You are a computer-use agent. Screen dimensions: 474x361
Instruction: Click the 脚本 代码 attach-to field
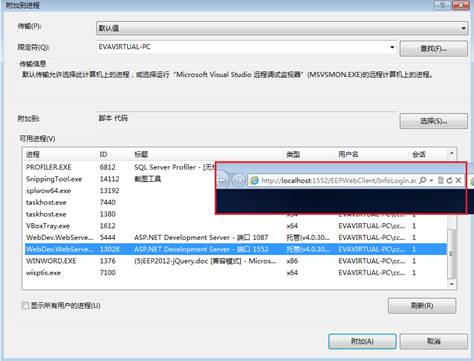pos(247,119)
